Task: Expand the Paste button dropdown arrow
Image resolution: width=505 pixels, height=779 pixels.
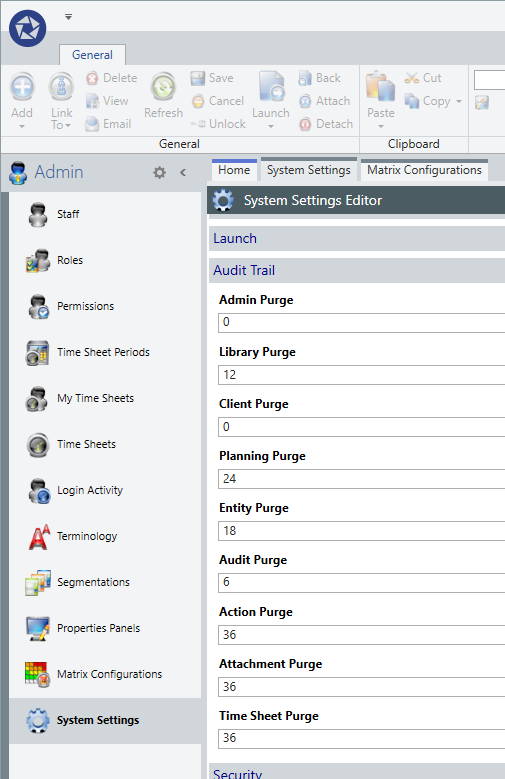Action: pos(381,126)
